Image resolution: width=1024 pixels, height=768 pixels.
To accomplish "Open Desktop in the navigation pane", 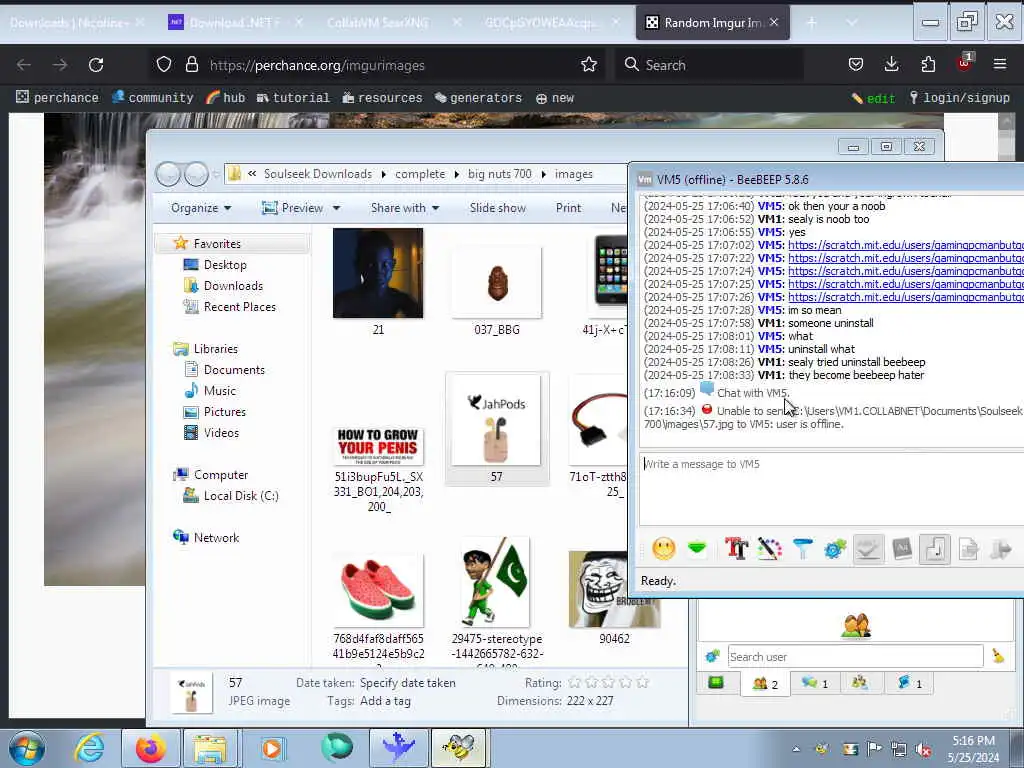I will point(225,264).
